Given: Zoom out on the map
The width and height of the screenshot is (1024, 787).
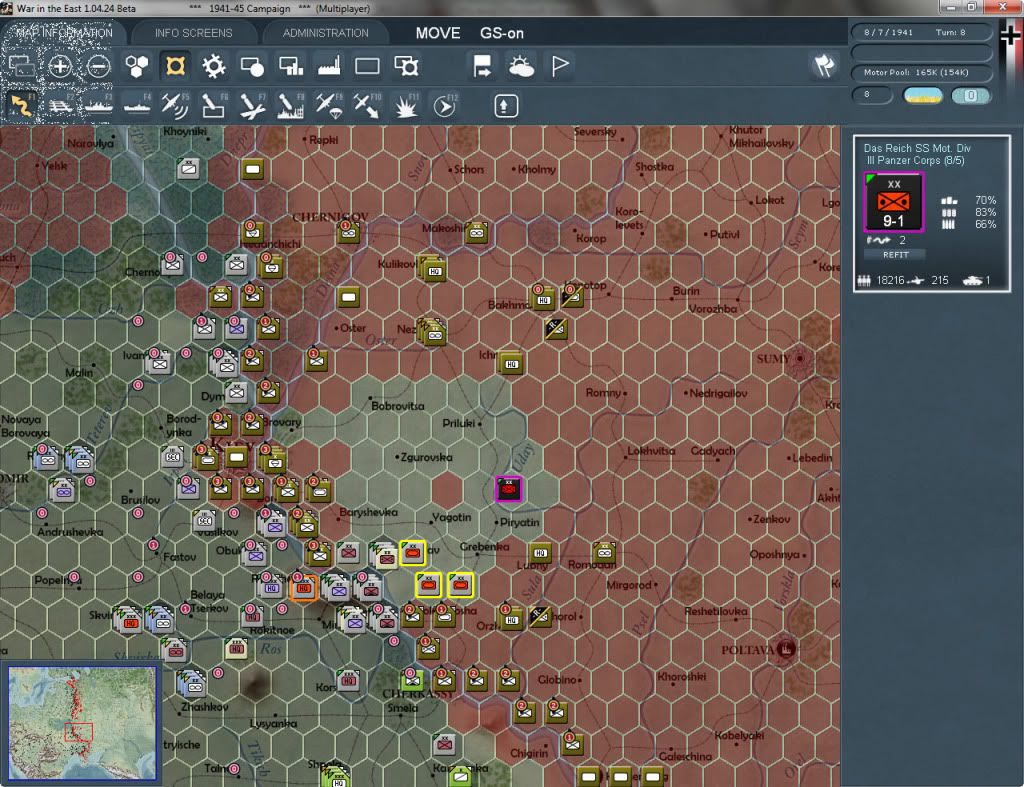Looking at the screenshot, I should pos(99,66).
